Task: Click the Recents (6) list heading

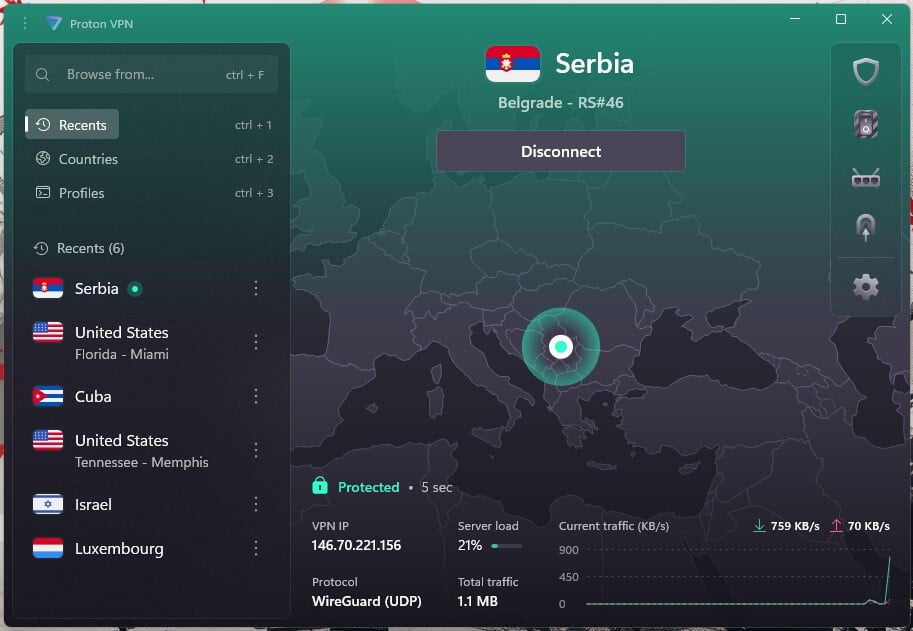Action: [90, 249]
